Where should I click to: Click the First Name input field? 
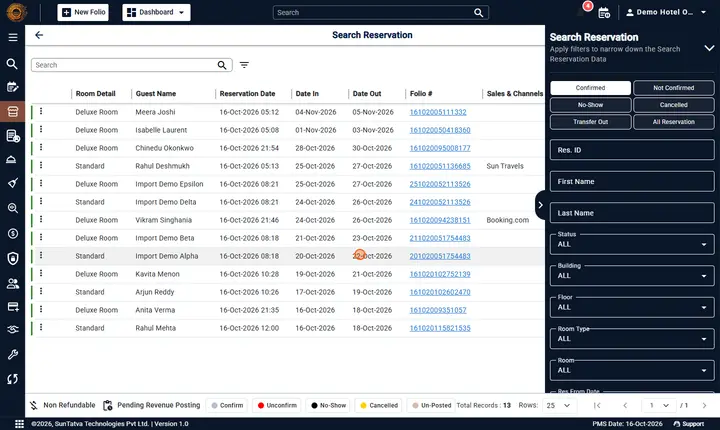(x=632, y=181)
